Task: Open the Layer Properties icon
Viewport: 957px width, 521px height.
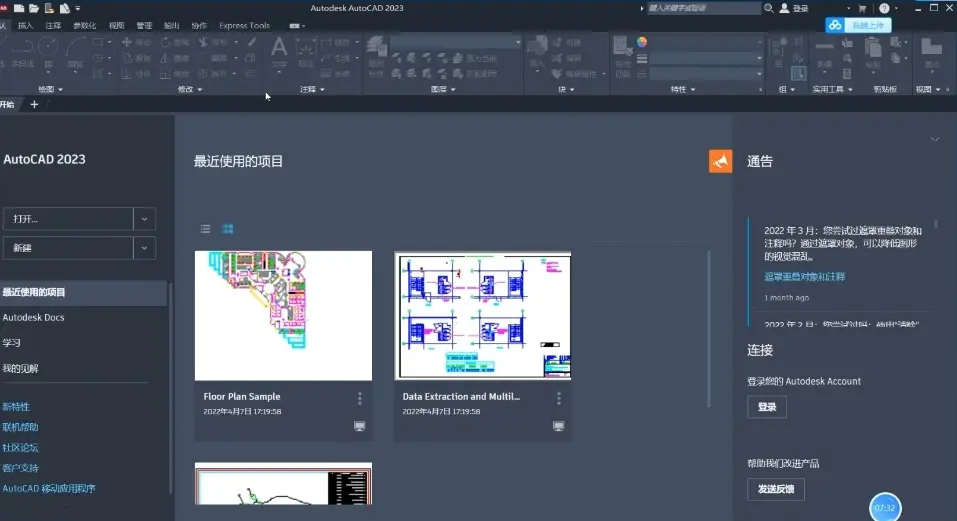Action: pyautogui.click(x=377, y=55)
